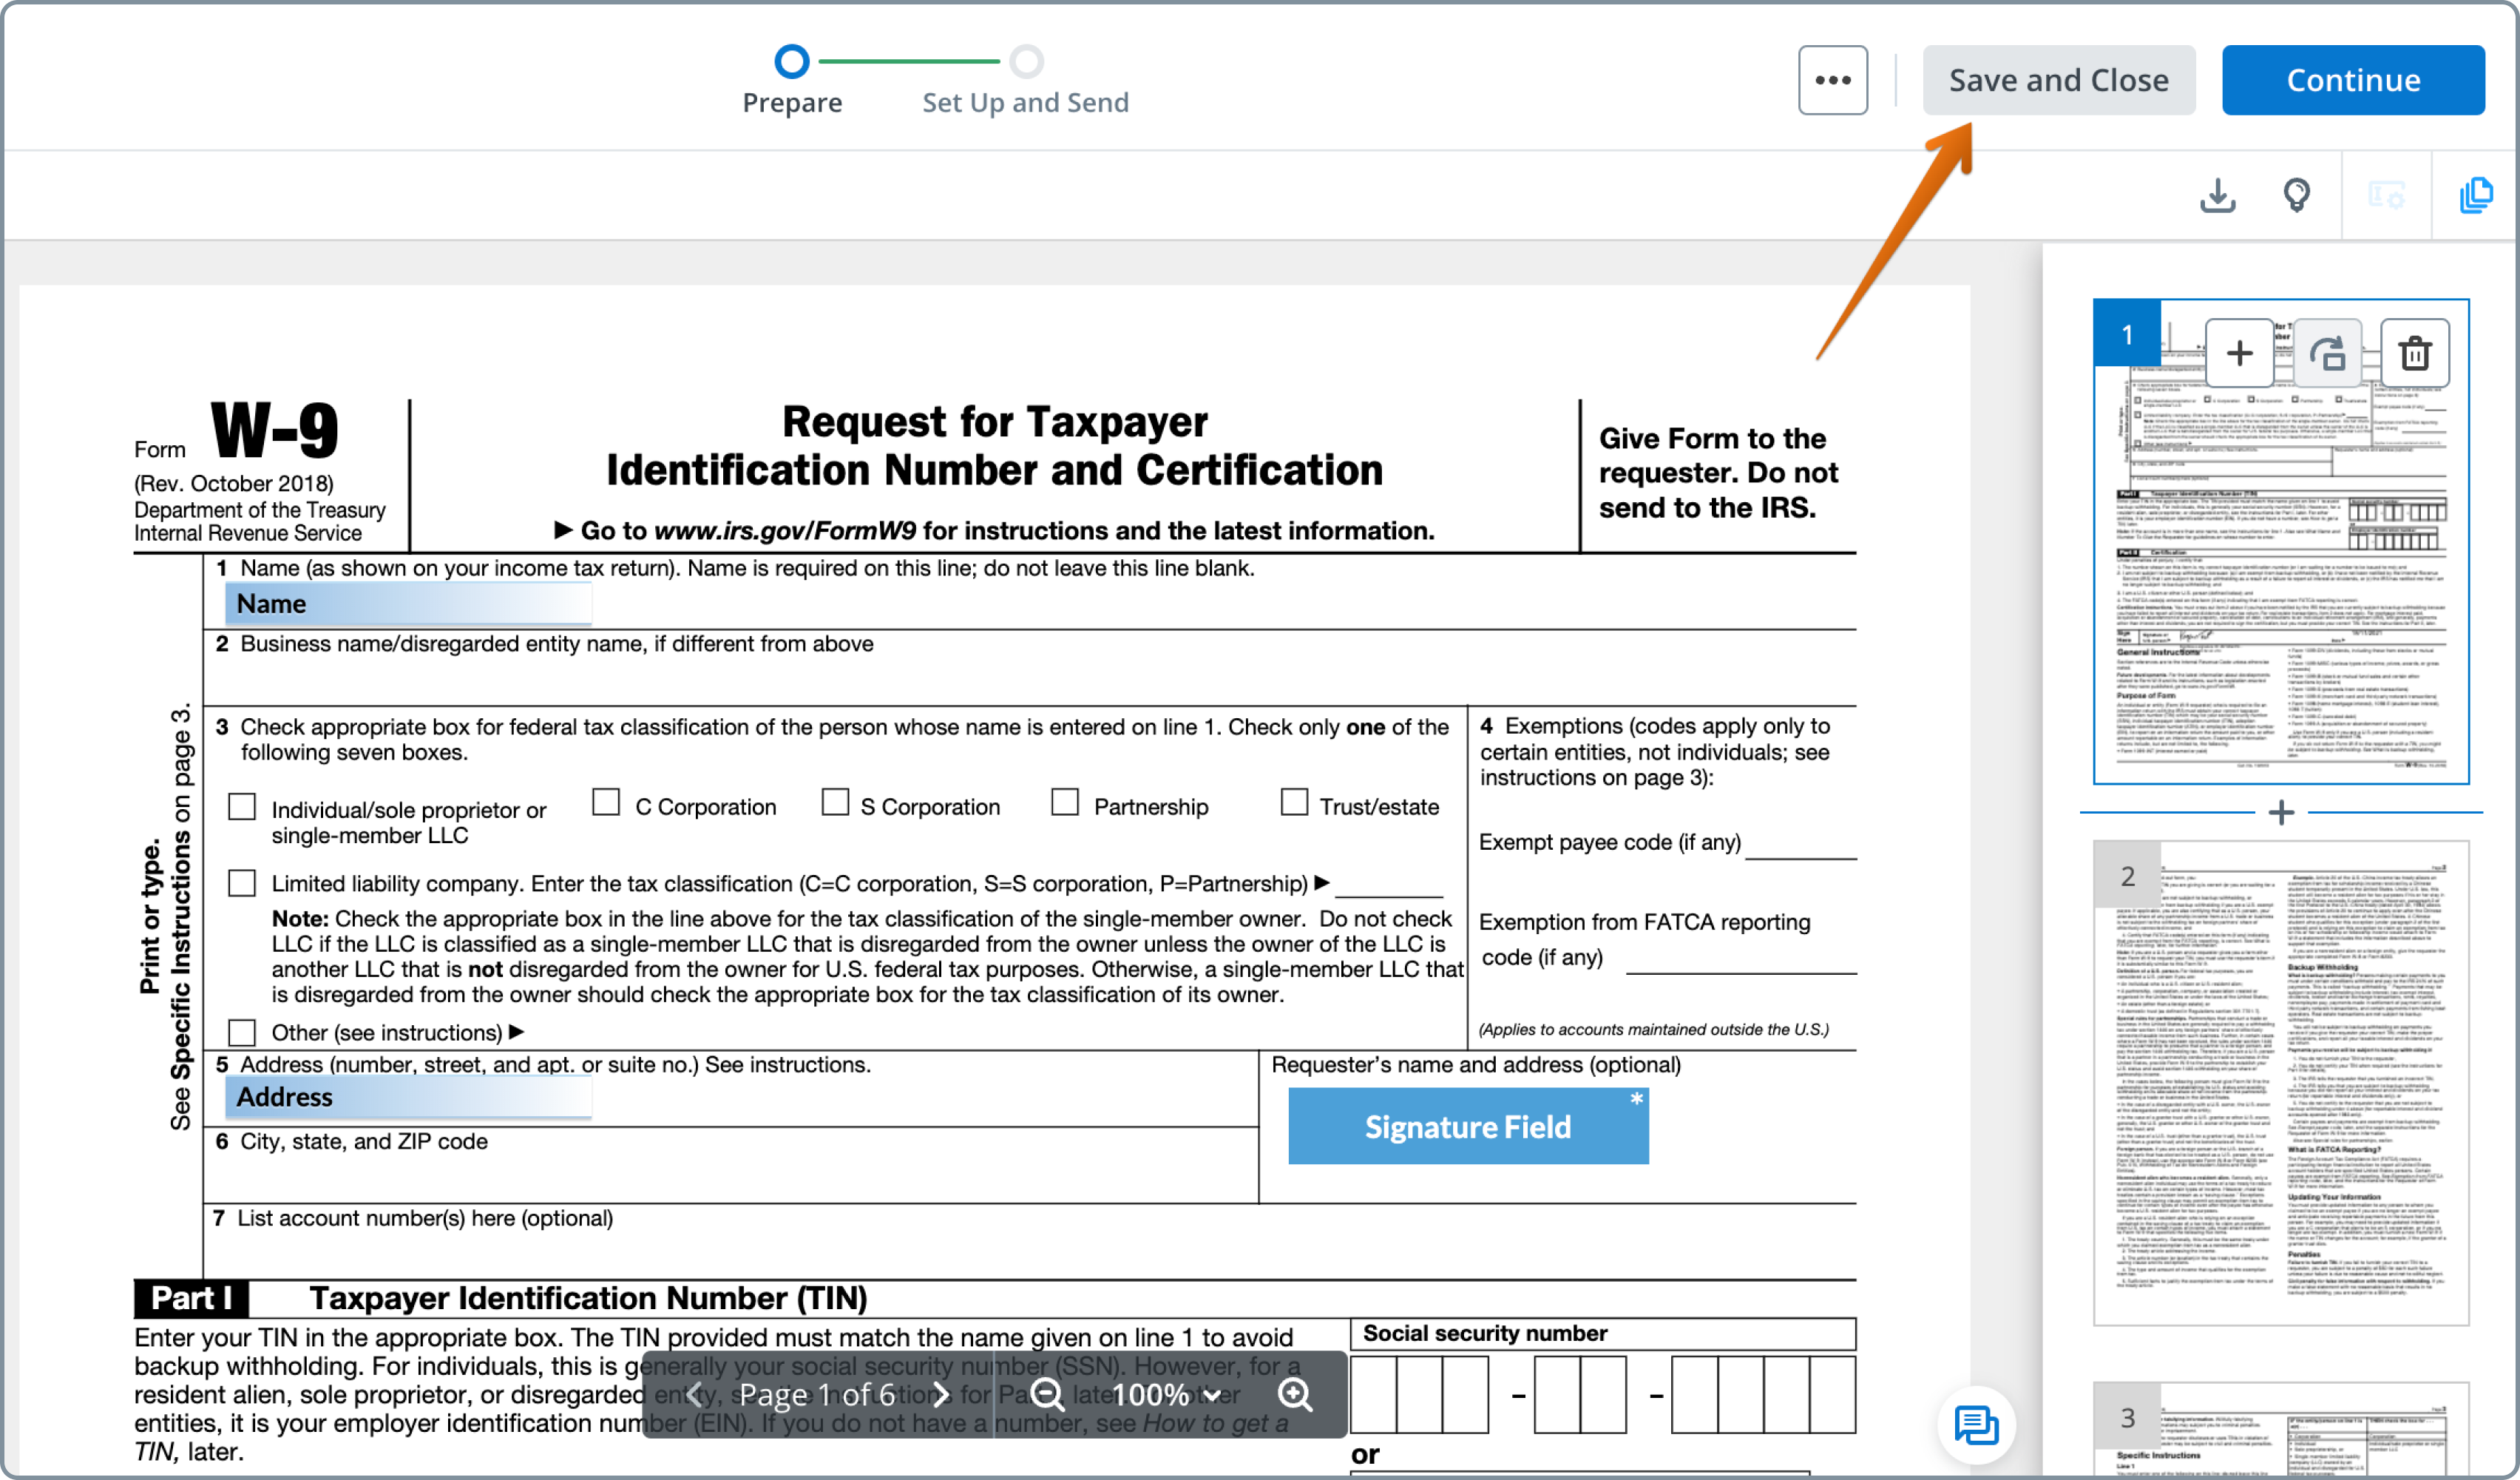Select page 1 thumbnail
2520x1480 pixels.
pos(2281,540)
